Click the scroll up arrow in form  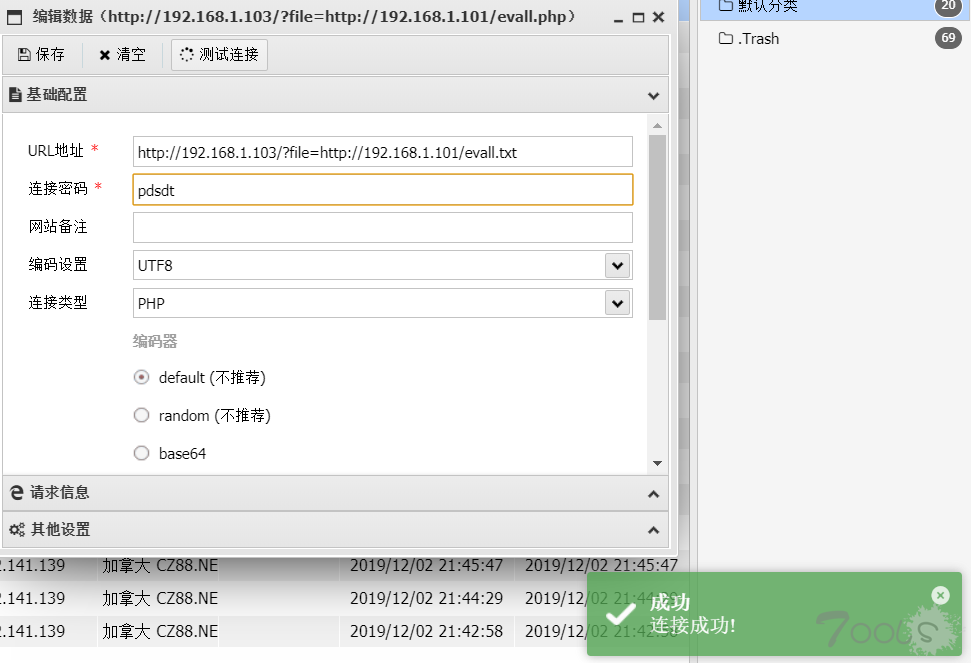[658, 126]
